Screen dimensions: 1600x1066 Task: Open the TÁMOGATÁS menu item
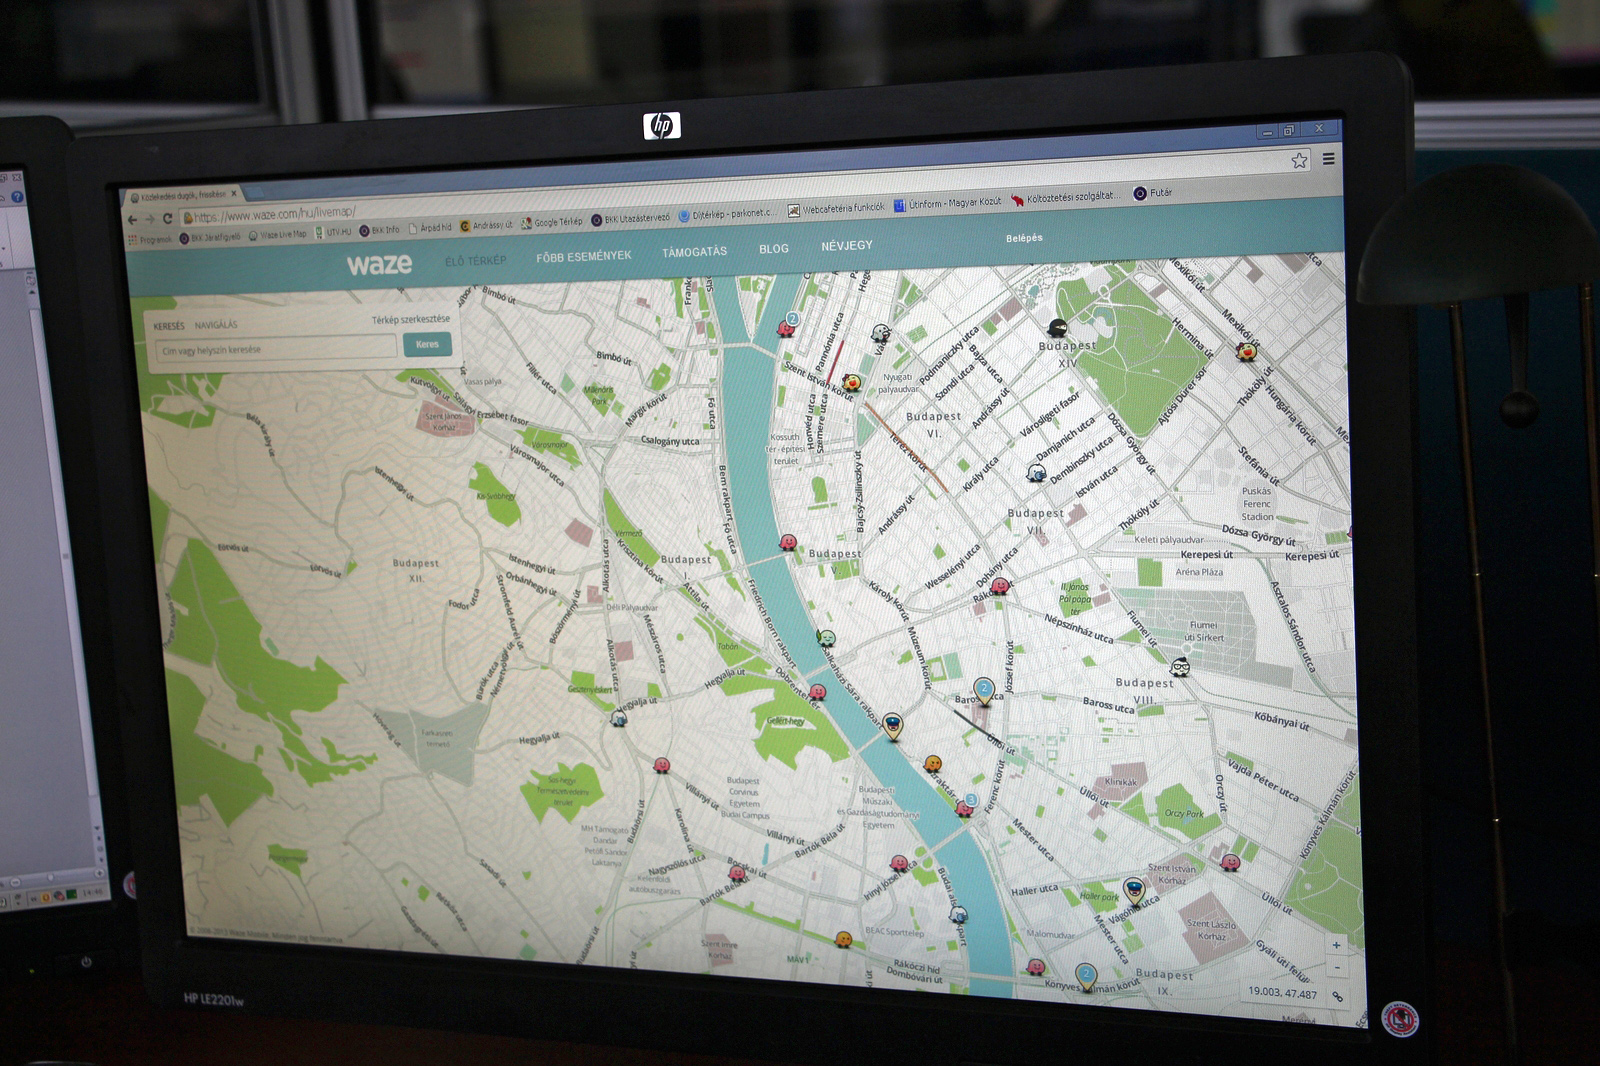click(694, 252)
